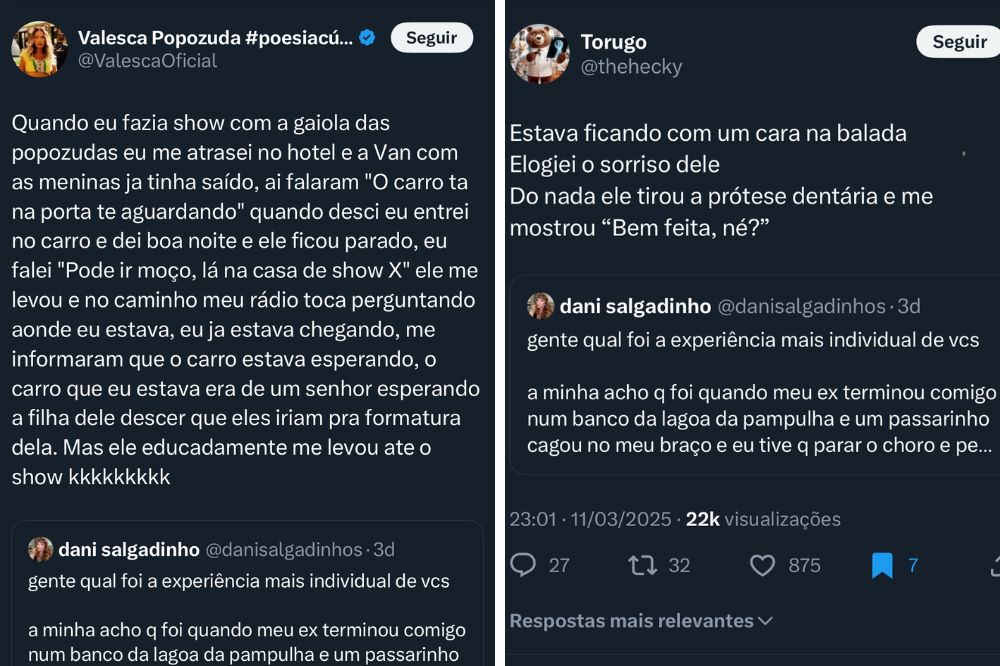Screen dimensions: 1000x666
Task: Click Valesca's blue verified badge
Action: tap(367, 38)
